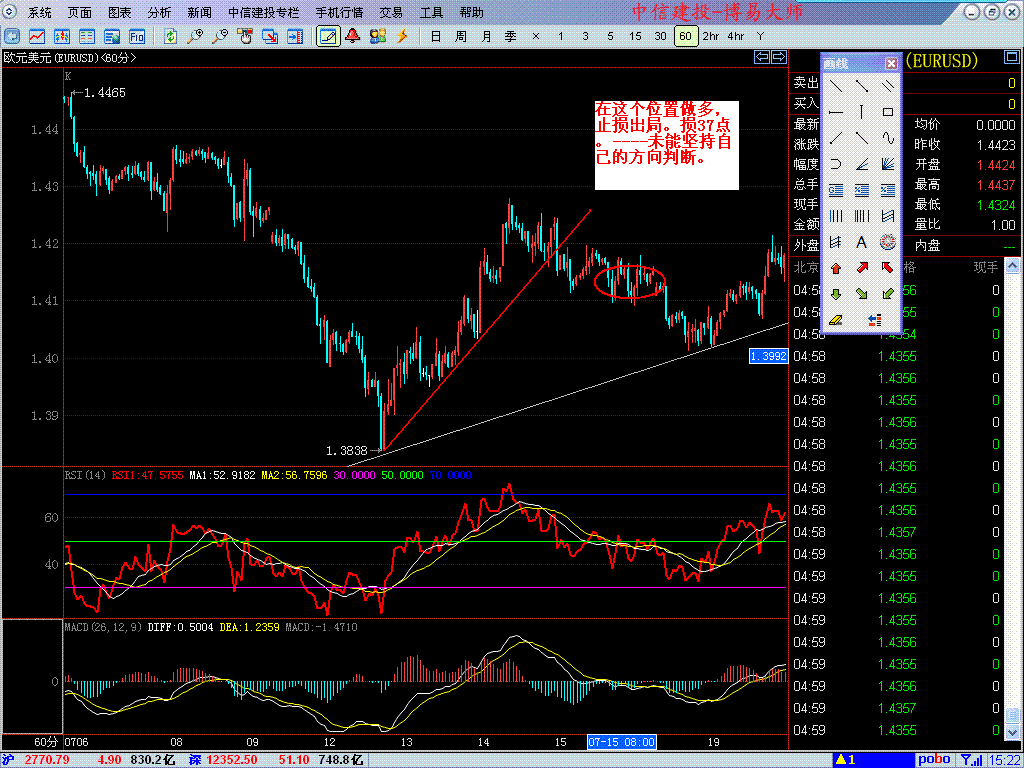Open the 交易 menu
This screenshot has height=768, width=1024.
click(391, 12)
